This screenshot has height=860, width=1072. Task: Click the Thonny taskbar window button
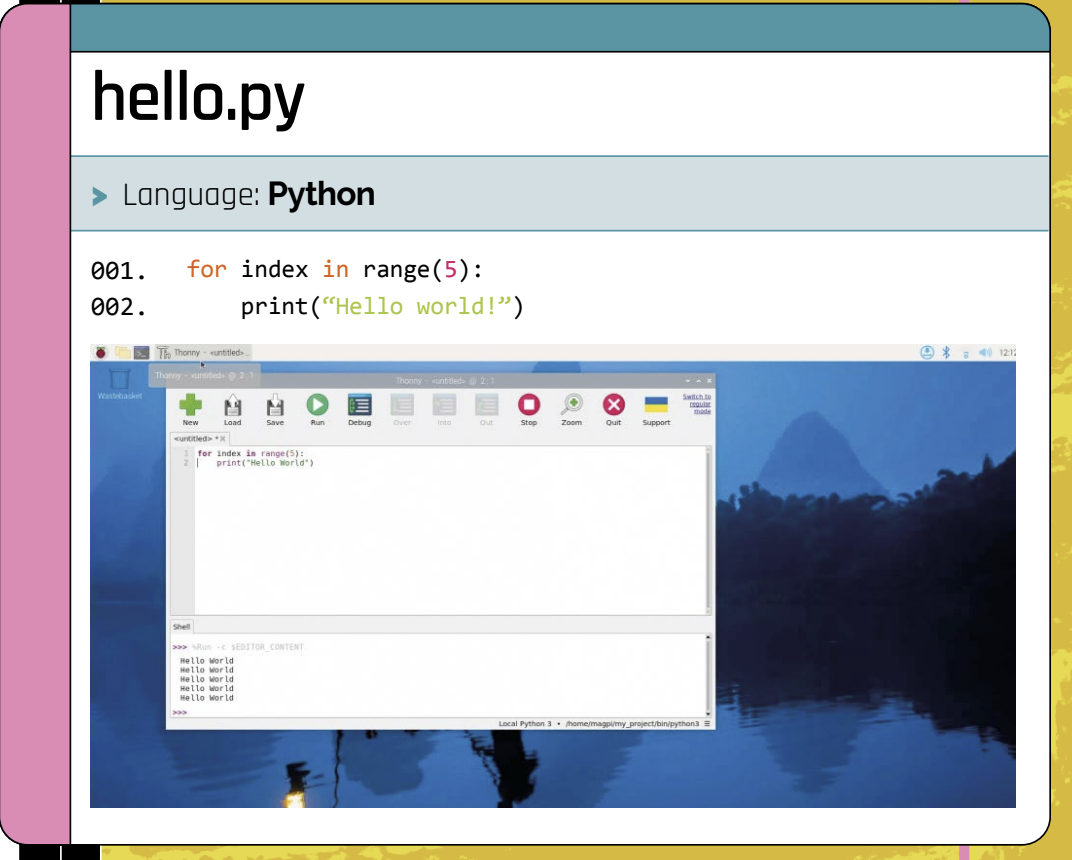coord(204,352)
